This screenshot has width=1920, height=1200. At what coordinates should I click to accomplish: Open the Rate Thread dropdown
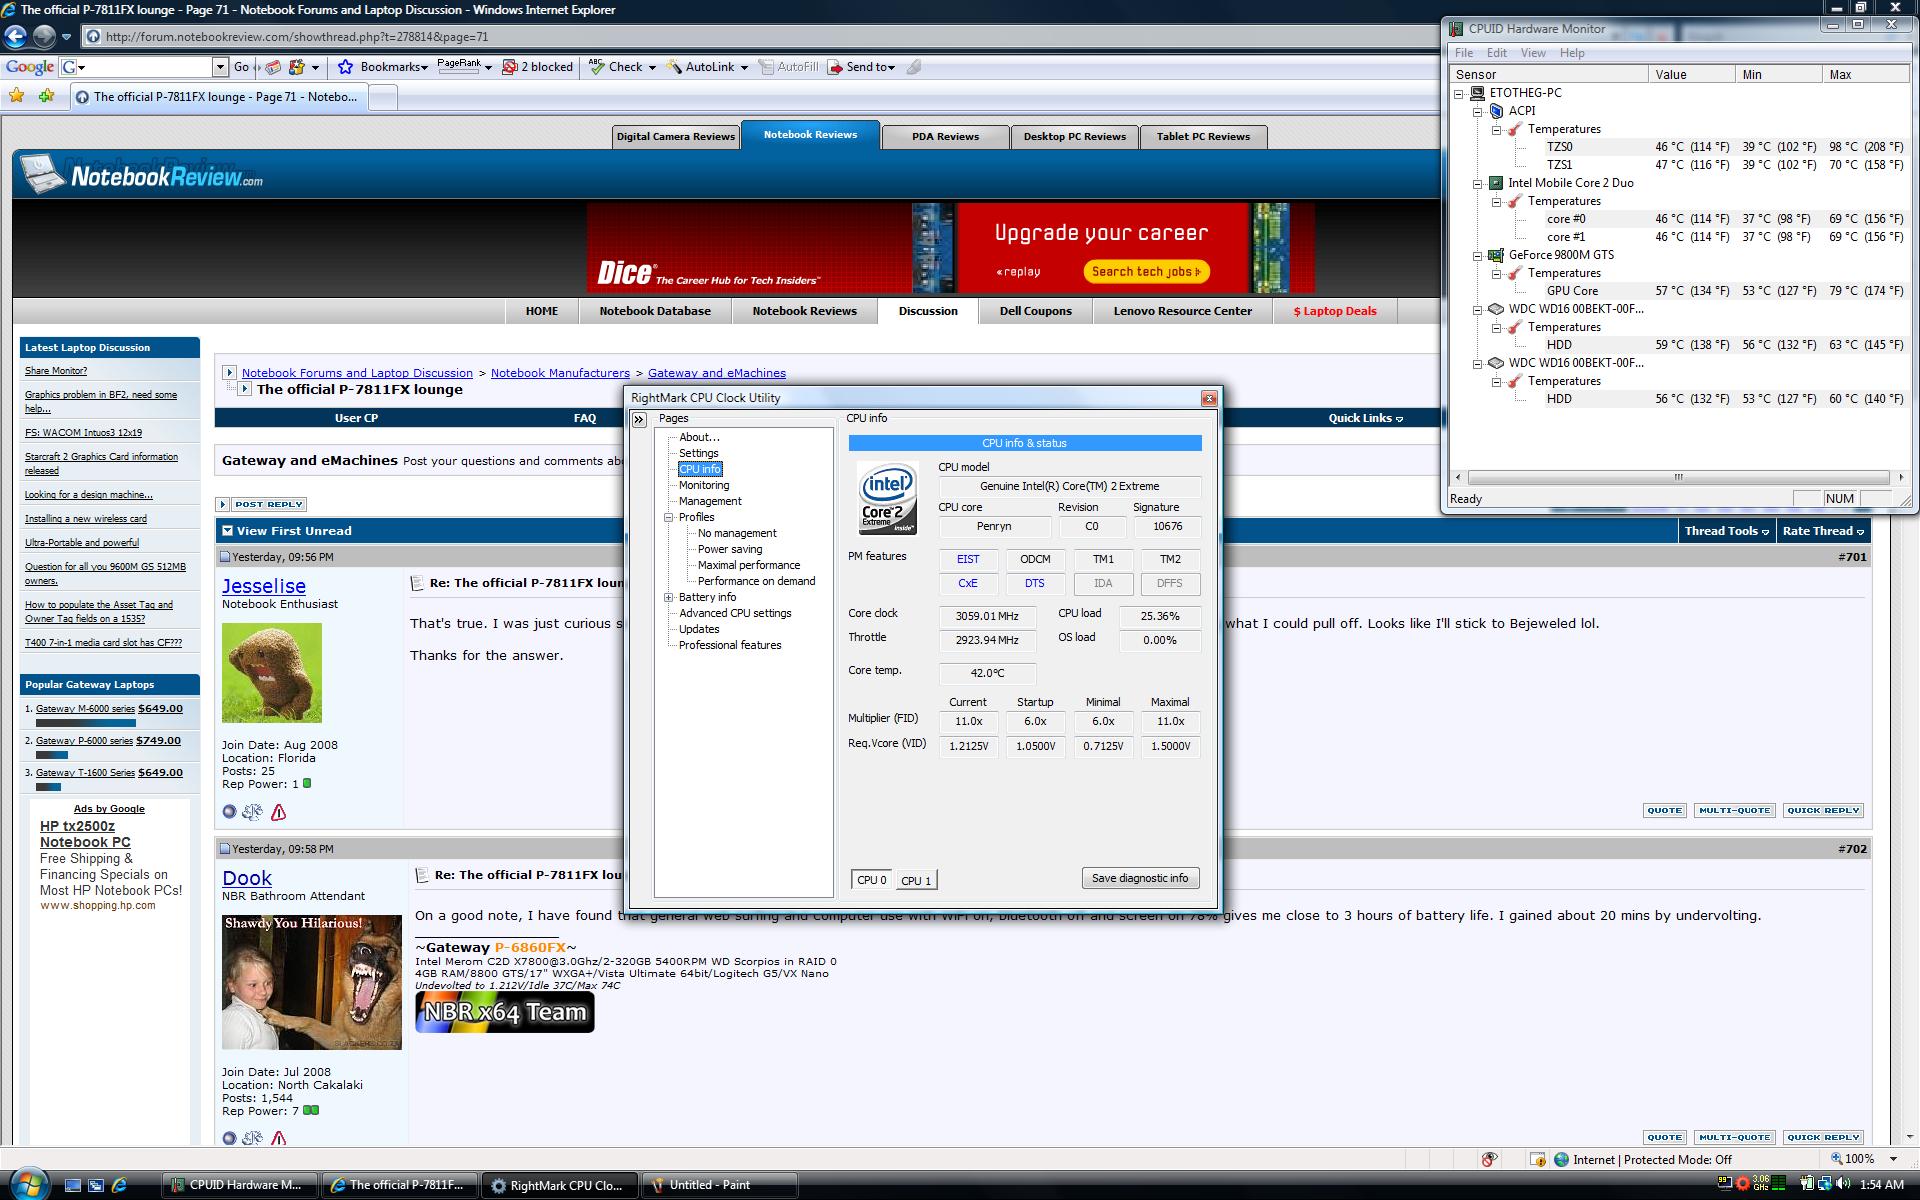click(1823, 531)
